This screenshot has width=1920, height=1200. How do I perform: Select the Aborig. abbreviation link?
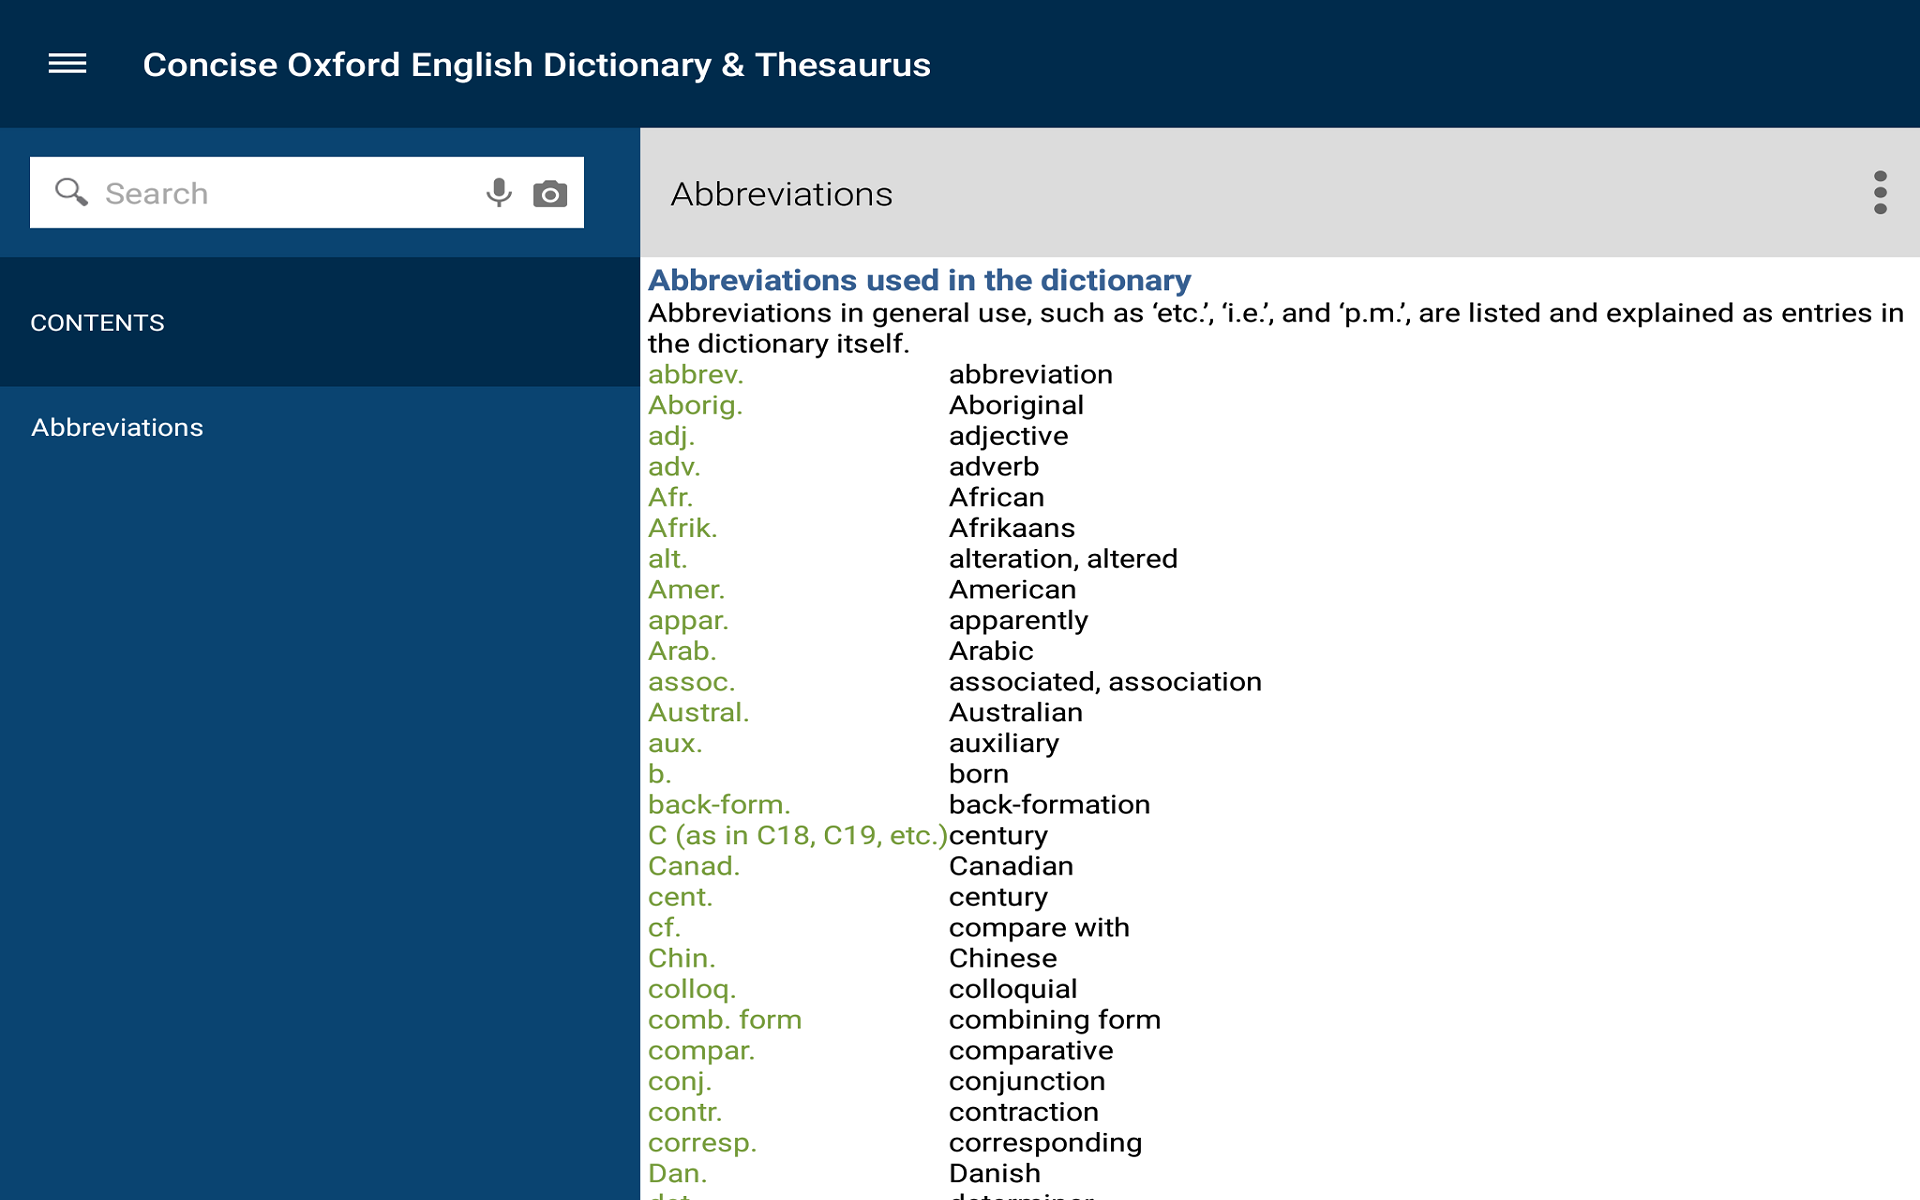[x=696, y=405]
